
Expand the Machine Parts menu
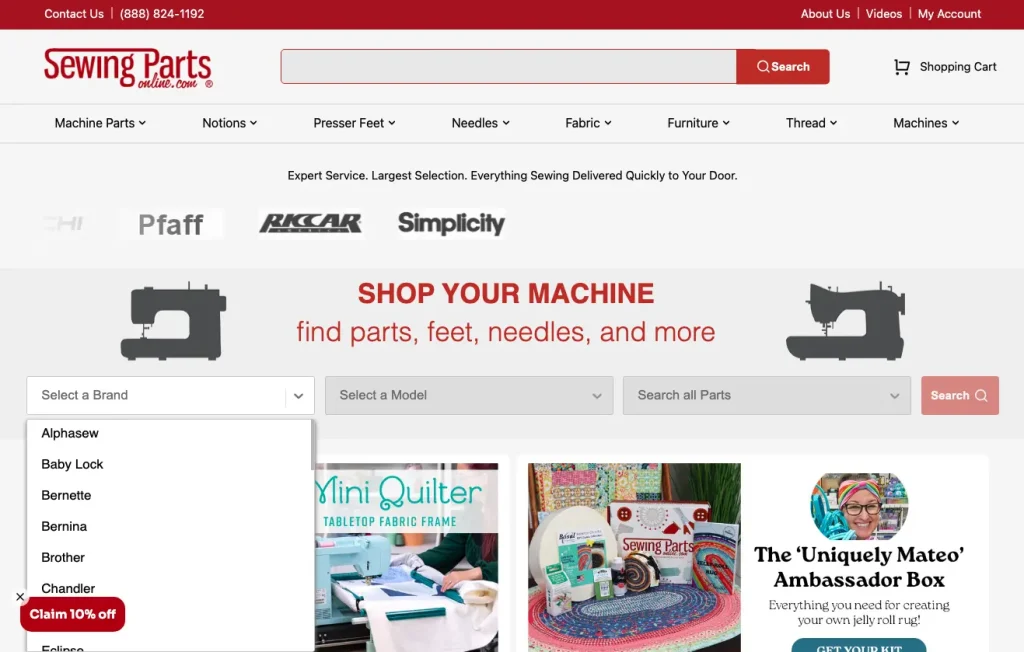(100, 123)
